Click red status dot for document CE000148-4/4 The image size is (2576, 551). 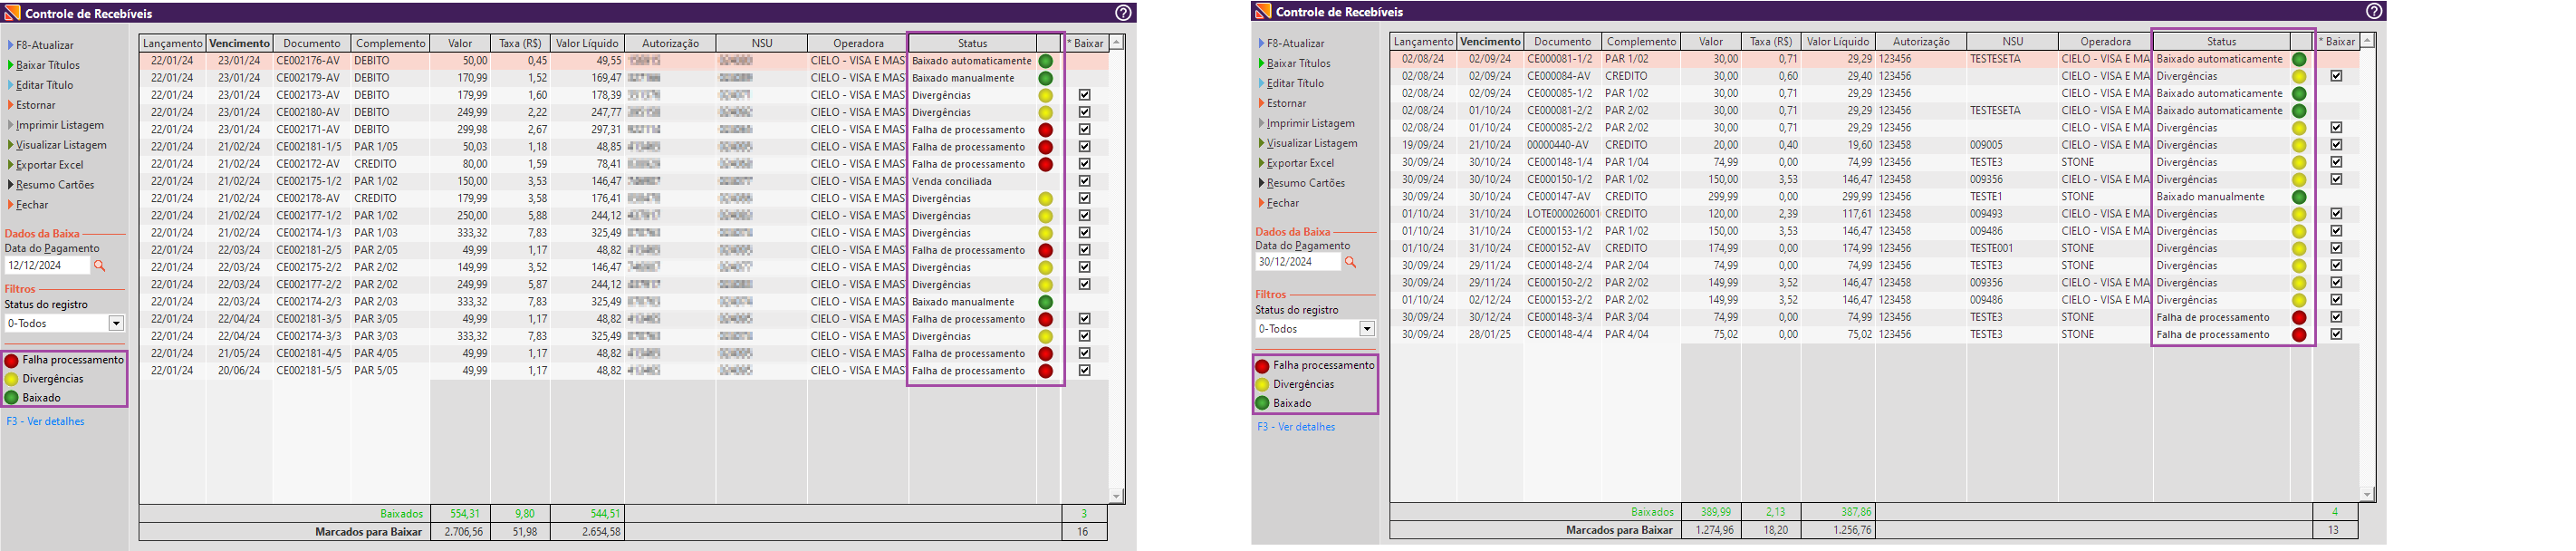(2299, 335)
